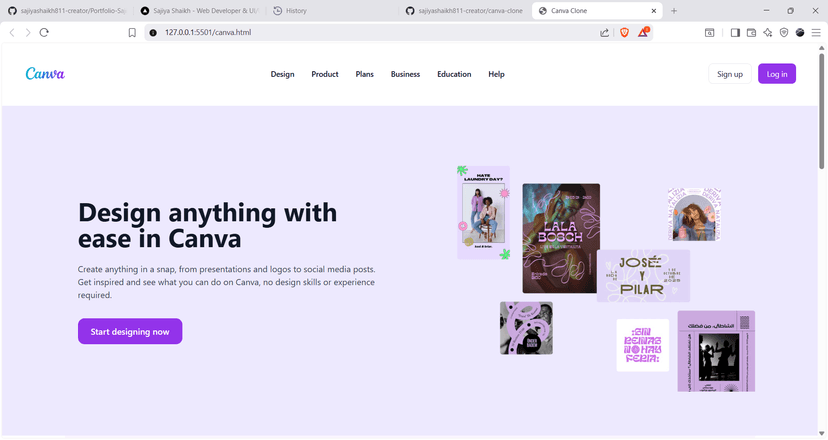This screenshot has width=828, height=440.
Task: Click the Sign up button
Action: (x=730, y=74)
